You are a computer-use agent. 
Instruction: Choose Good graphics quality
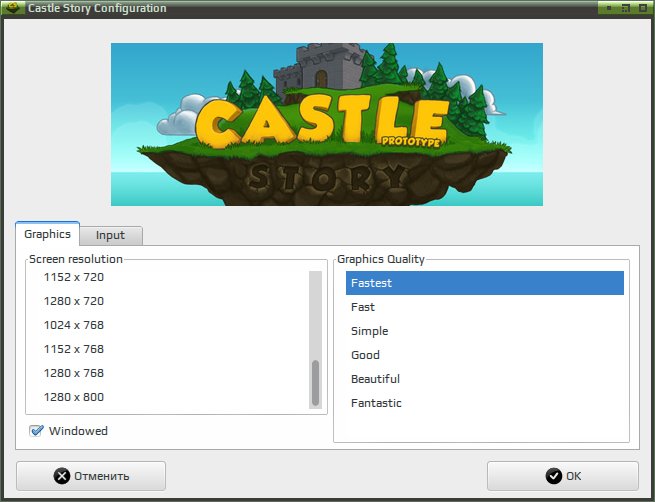click(485, 355)
